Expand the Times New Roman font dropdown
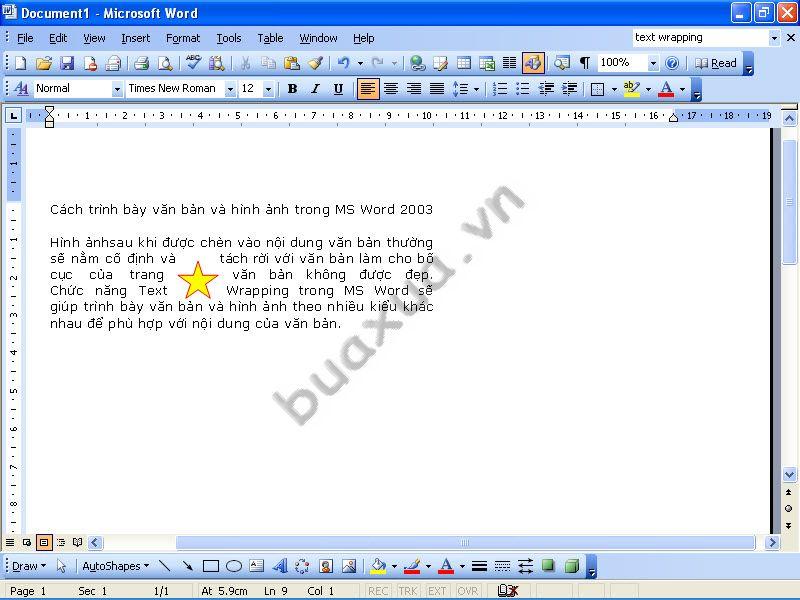The height and width of the screenshot is (600, 800). (230, 89)
